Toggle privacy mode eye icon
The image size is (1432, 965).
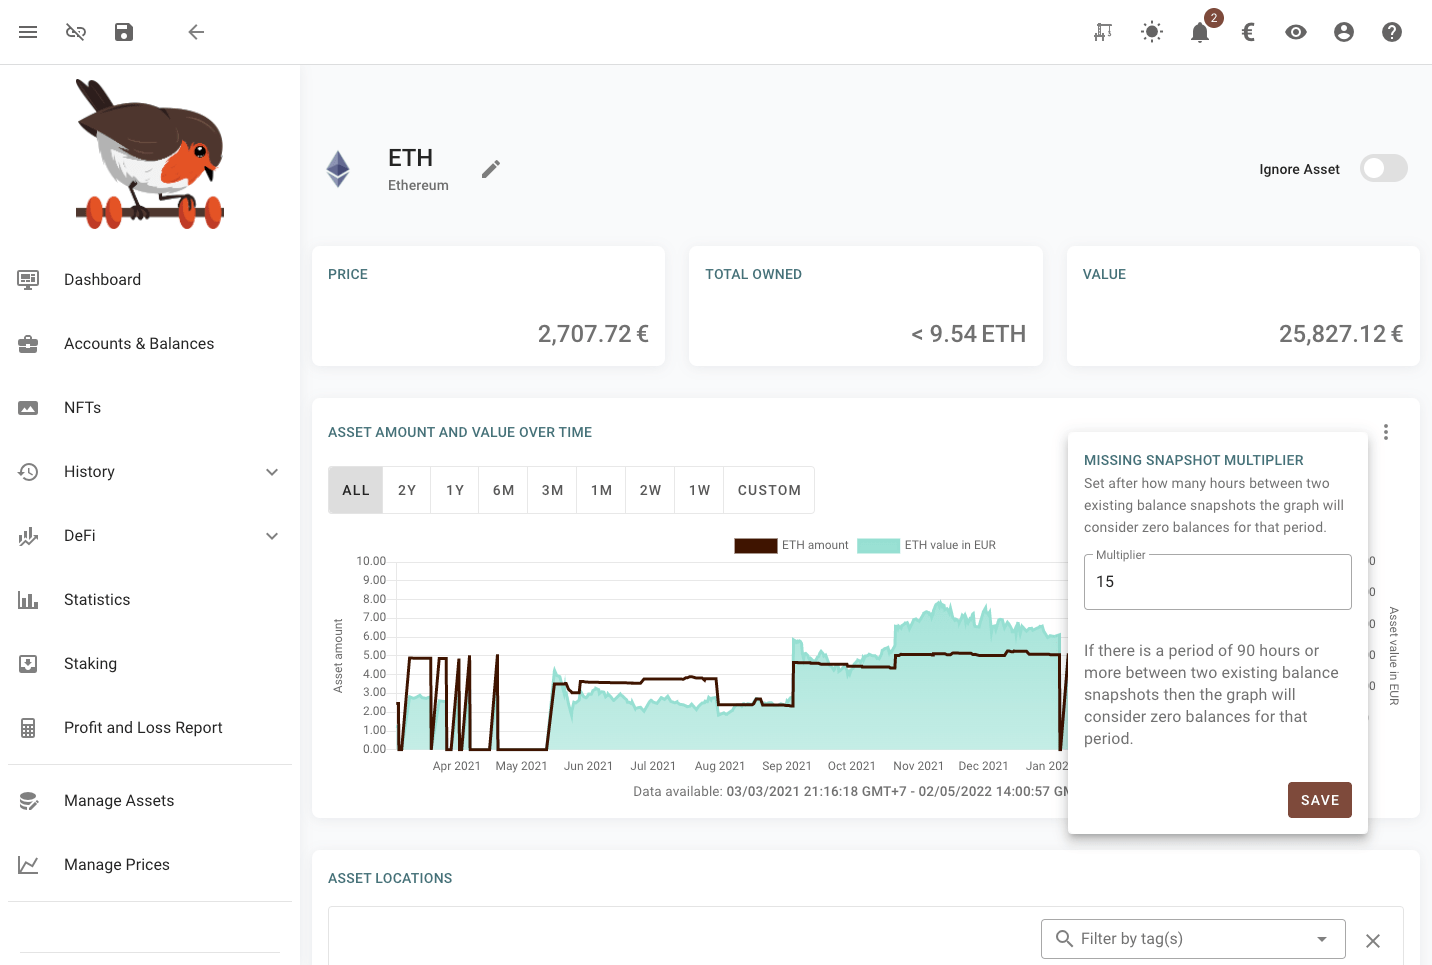coord(1296,32)
